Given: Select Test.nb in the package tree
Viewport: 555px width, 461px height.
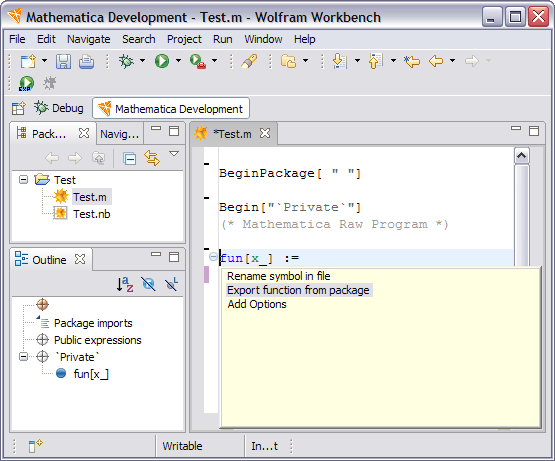Looking at the screenshot, I should coord(92,214).
